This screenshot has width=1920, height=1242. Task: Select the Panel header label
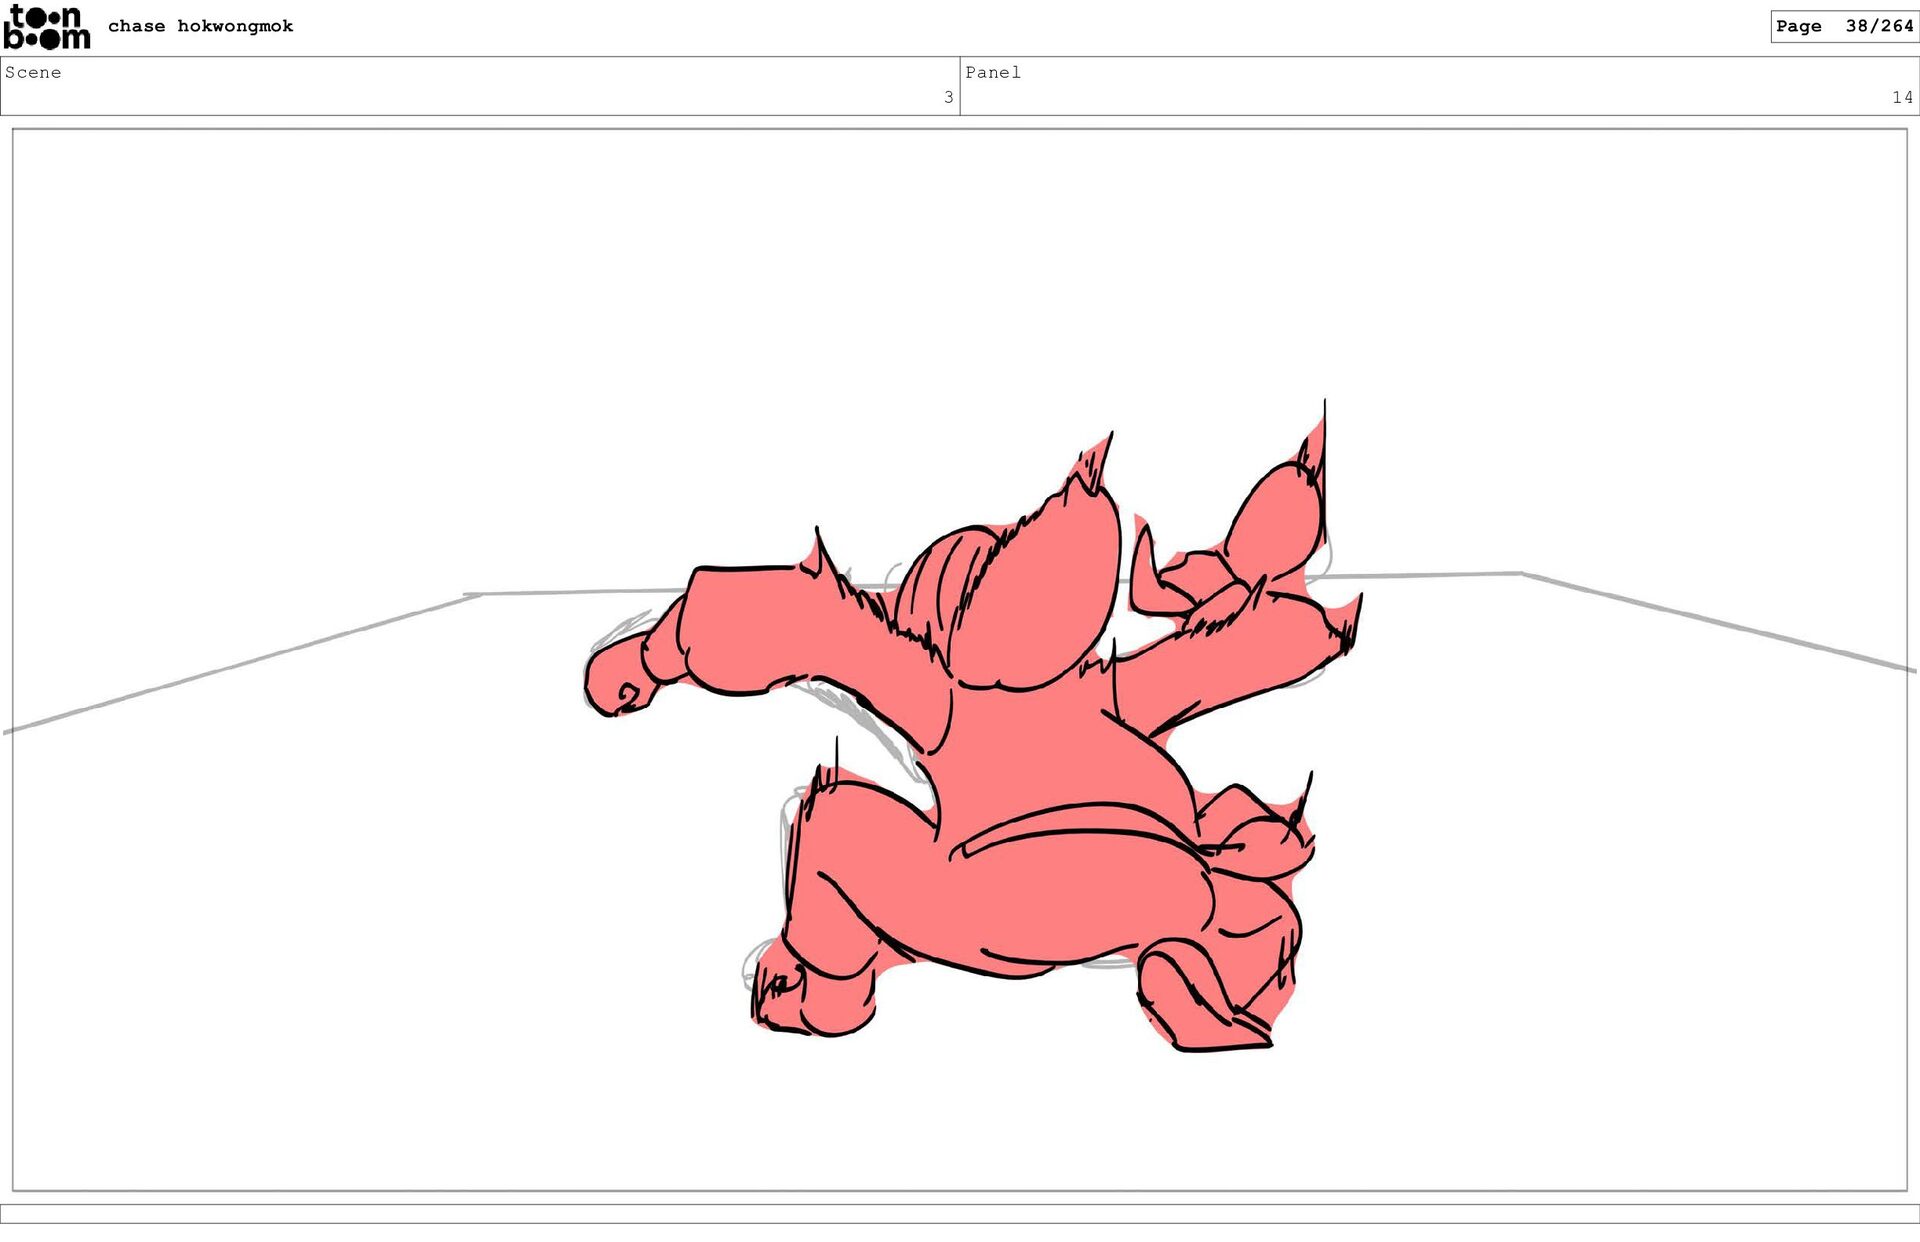[x=992, y=72]
